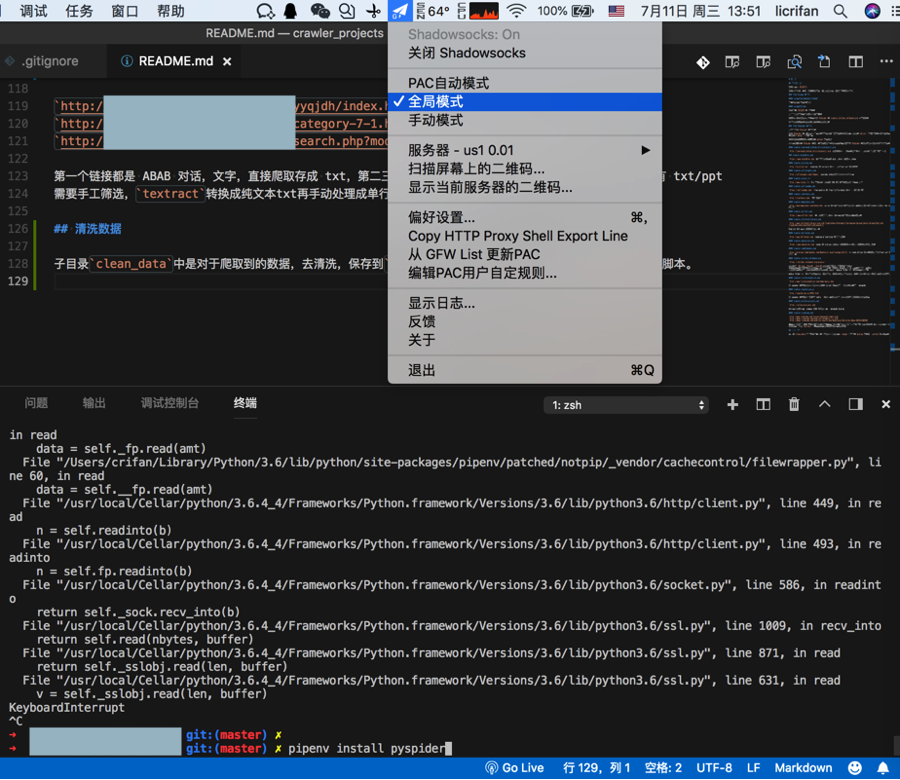Open 关于 about entry
The width and height of the screenshot is (900, 780).
(525, 340)
